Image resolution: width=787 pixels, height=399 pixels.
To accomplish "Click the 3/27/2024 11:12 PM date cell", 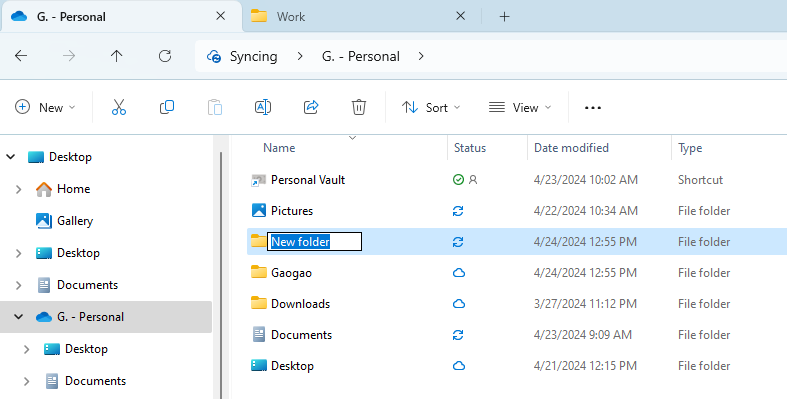I will pyautogui.click(x=585, y=304).
